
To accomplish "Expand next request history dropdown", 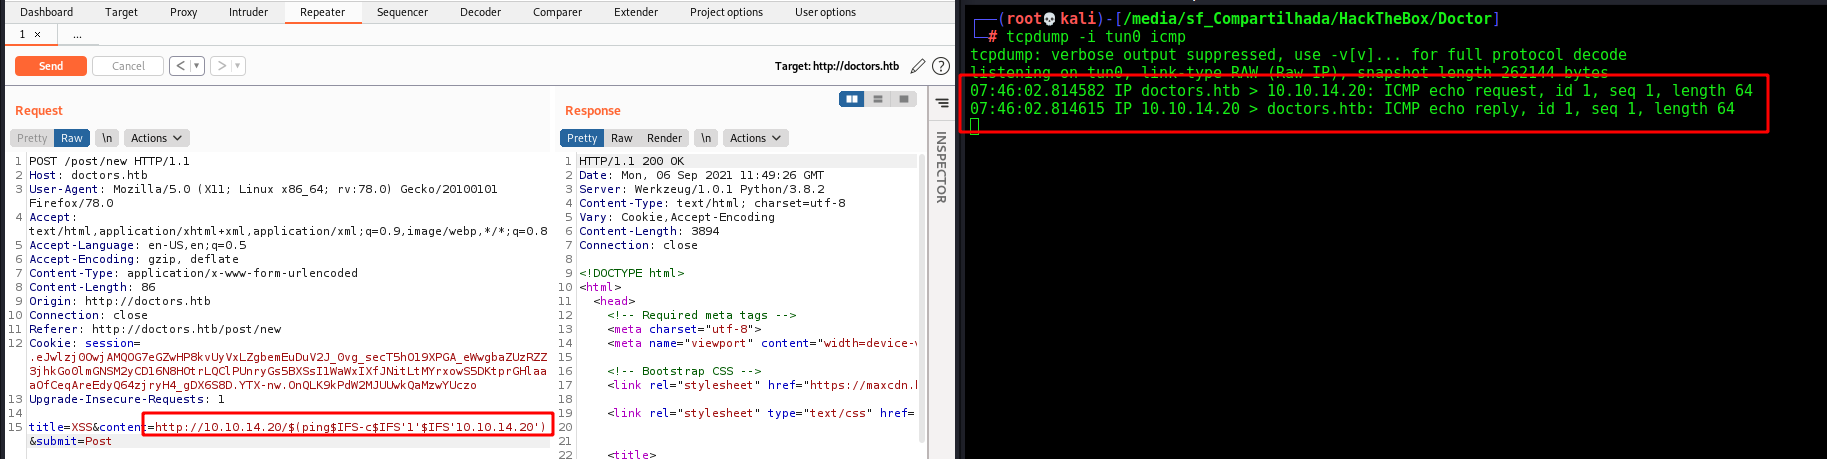I will (x=238, y=66).
